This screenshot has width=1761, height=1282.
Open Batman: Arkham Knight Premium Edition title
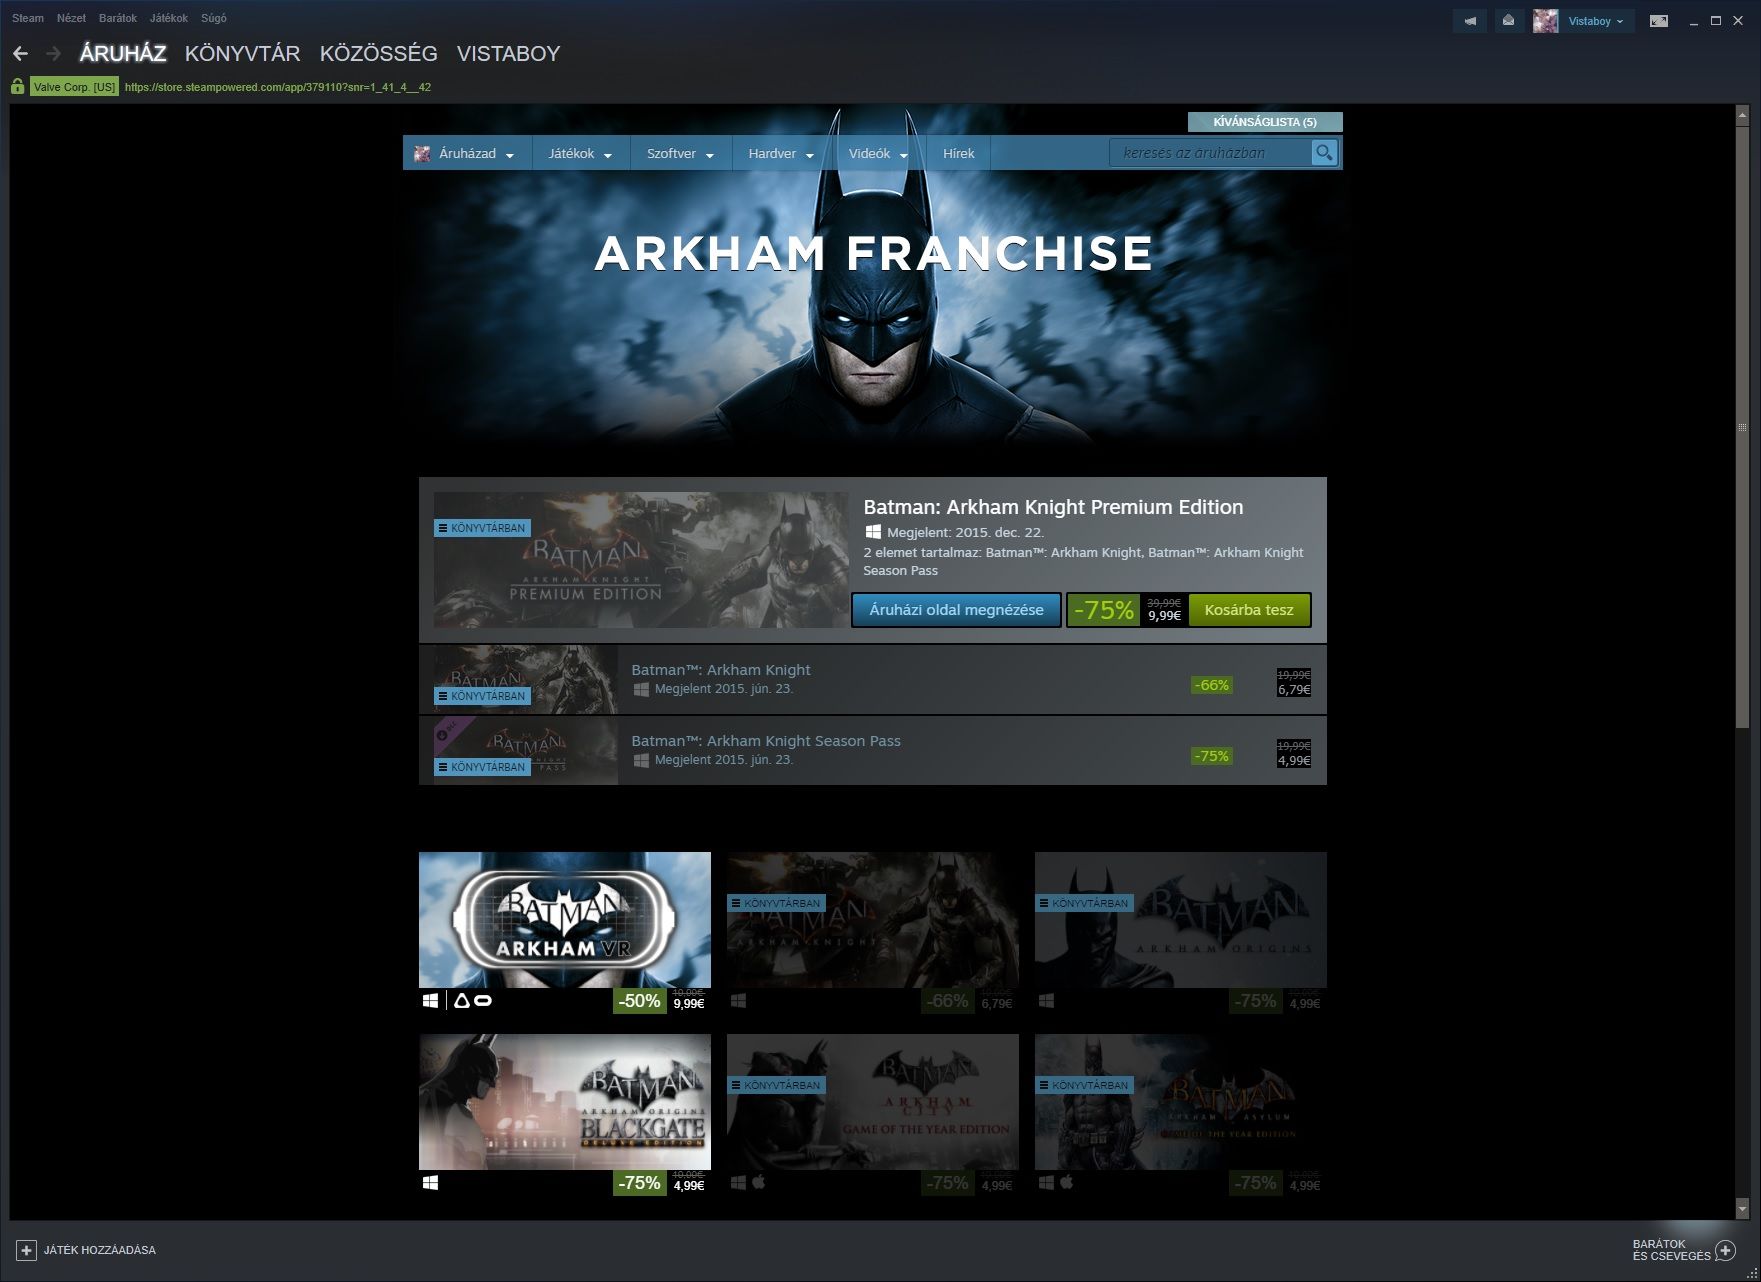1053,507
